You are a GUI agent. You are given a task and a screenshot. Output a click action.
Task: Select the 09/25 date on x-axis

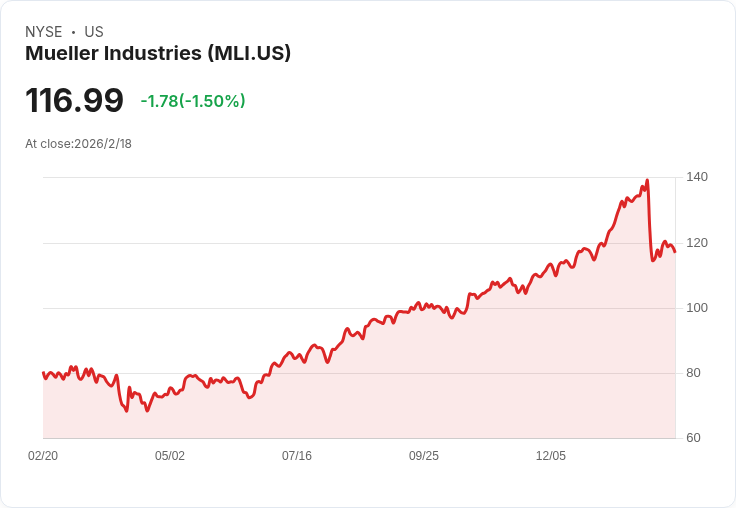[424, 456]
